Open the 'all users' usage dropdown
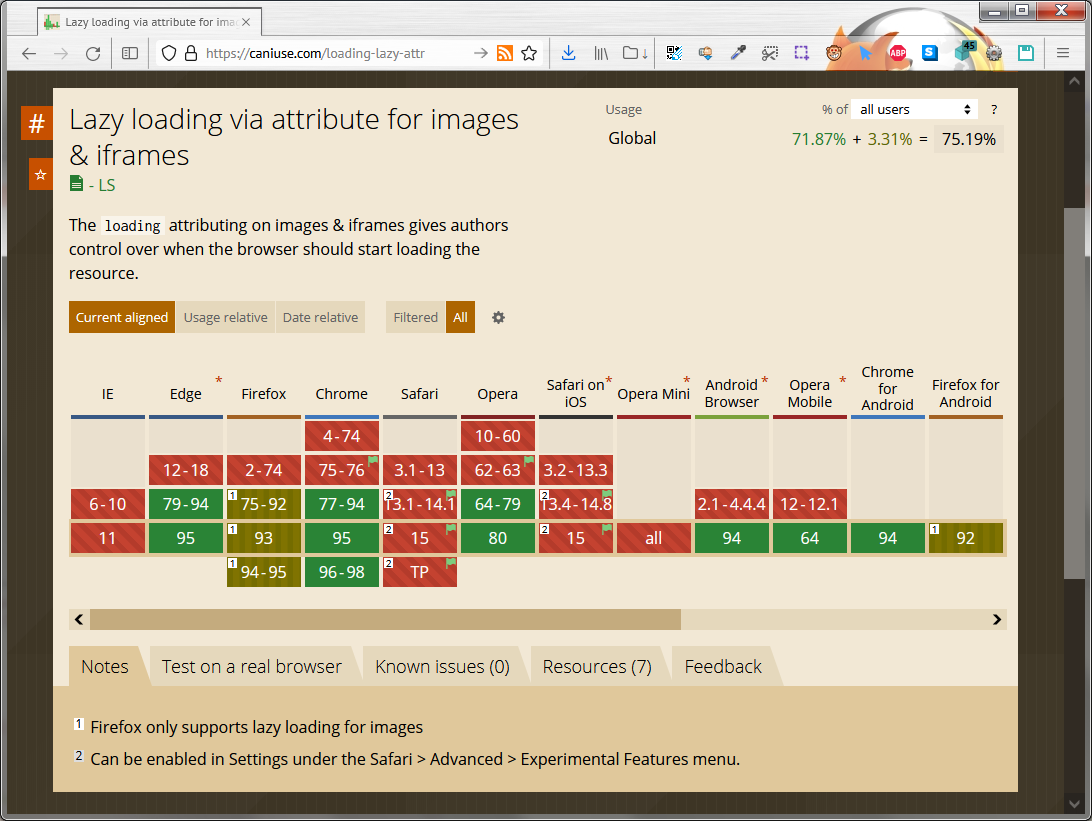 pos(914,109)
